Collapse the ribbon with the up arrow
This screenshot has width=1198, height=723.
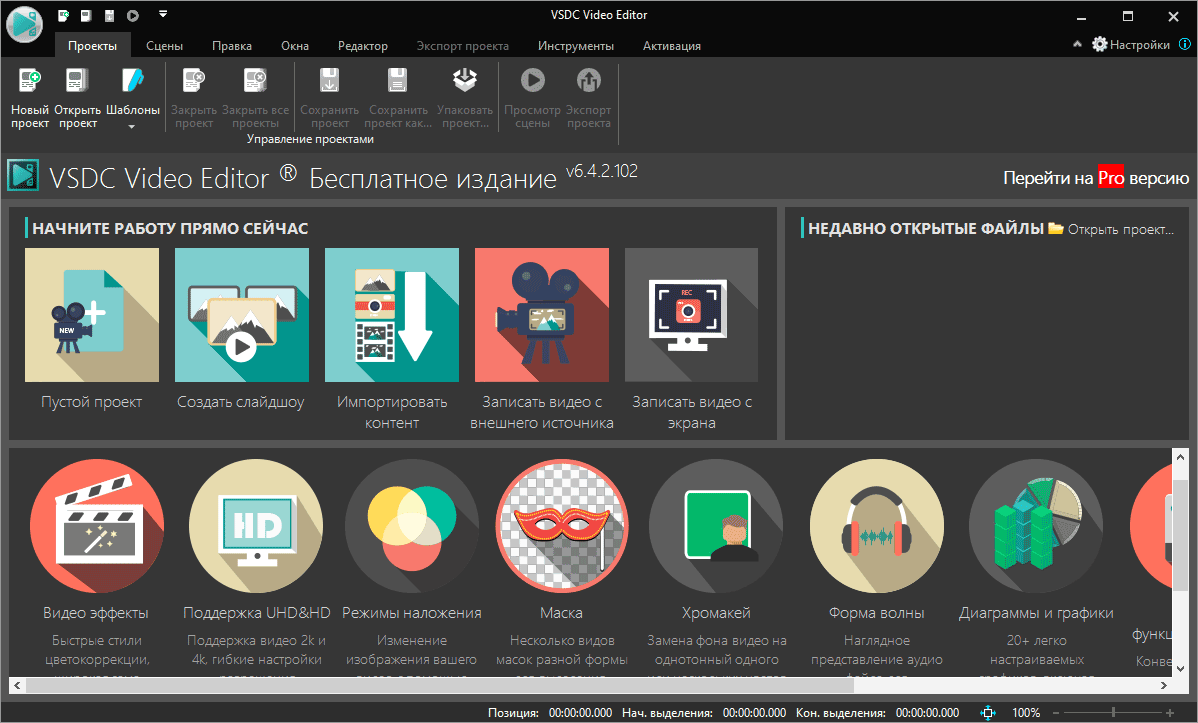1077,44
